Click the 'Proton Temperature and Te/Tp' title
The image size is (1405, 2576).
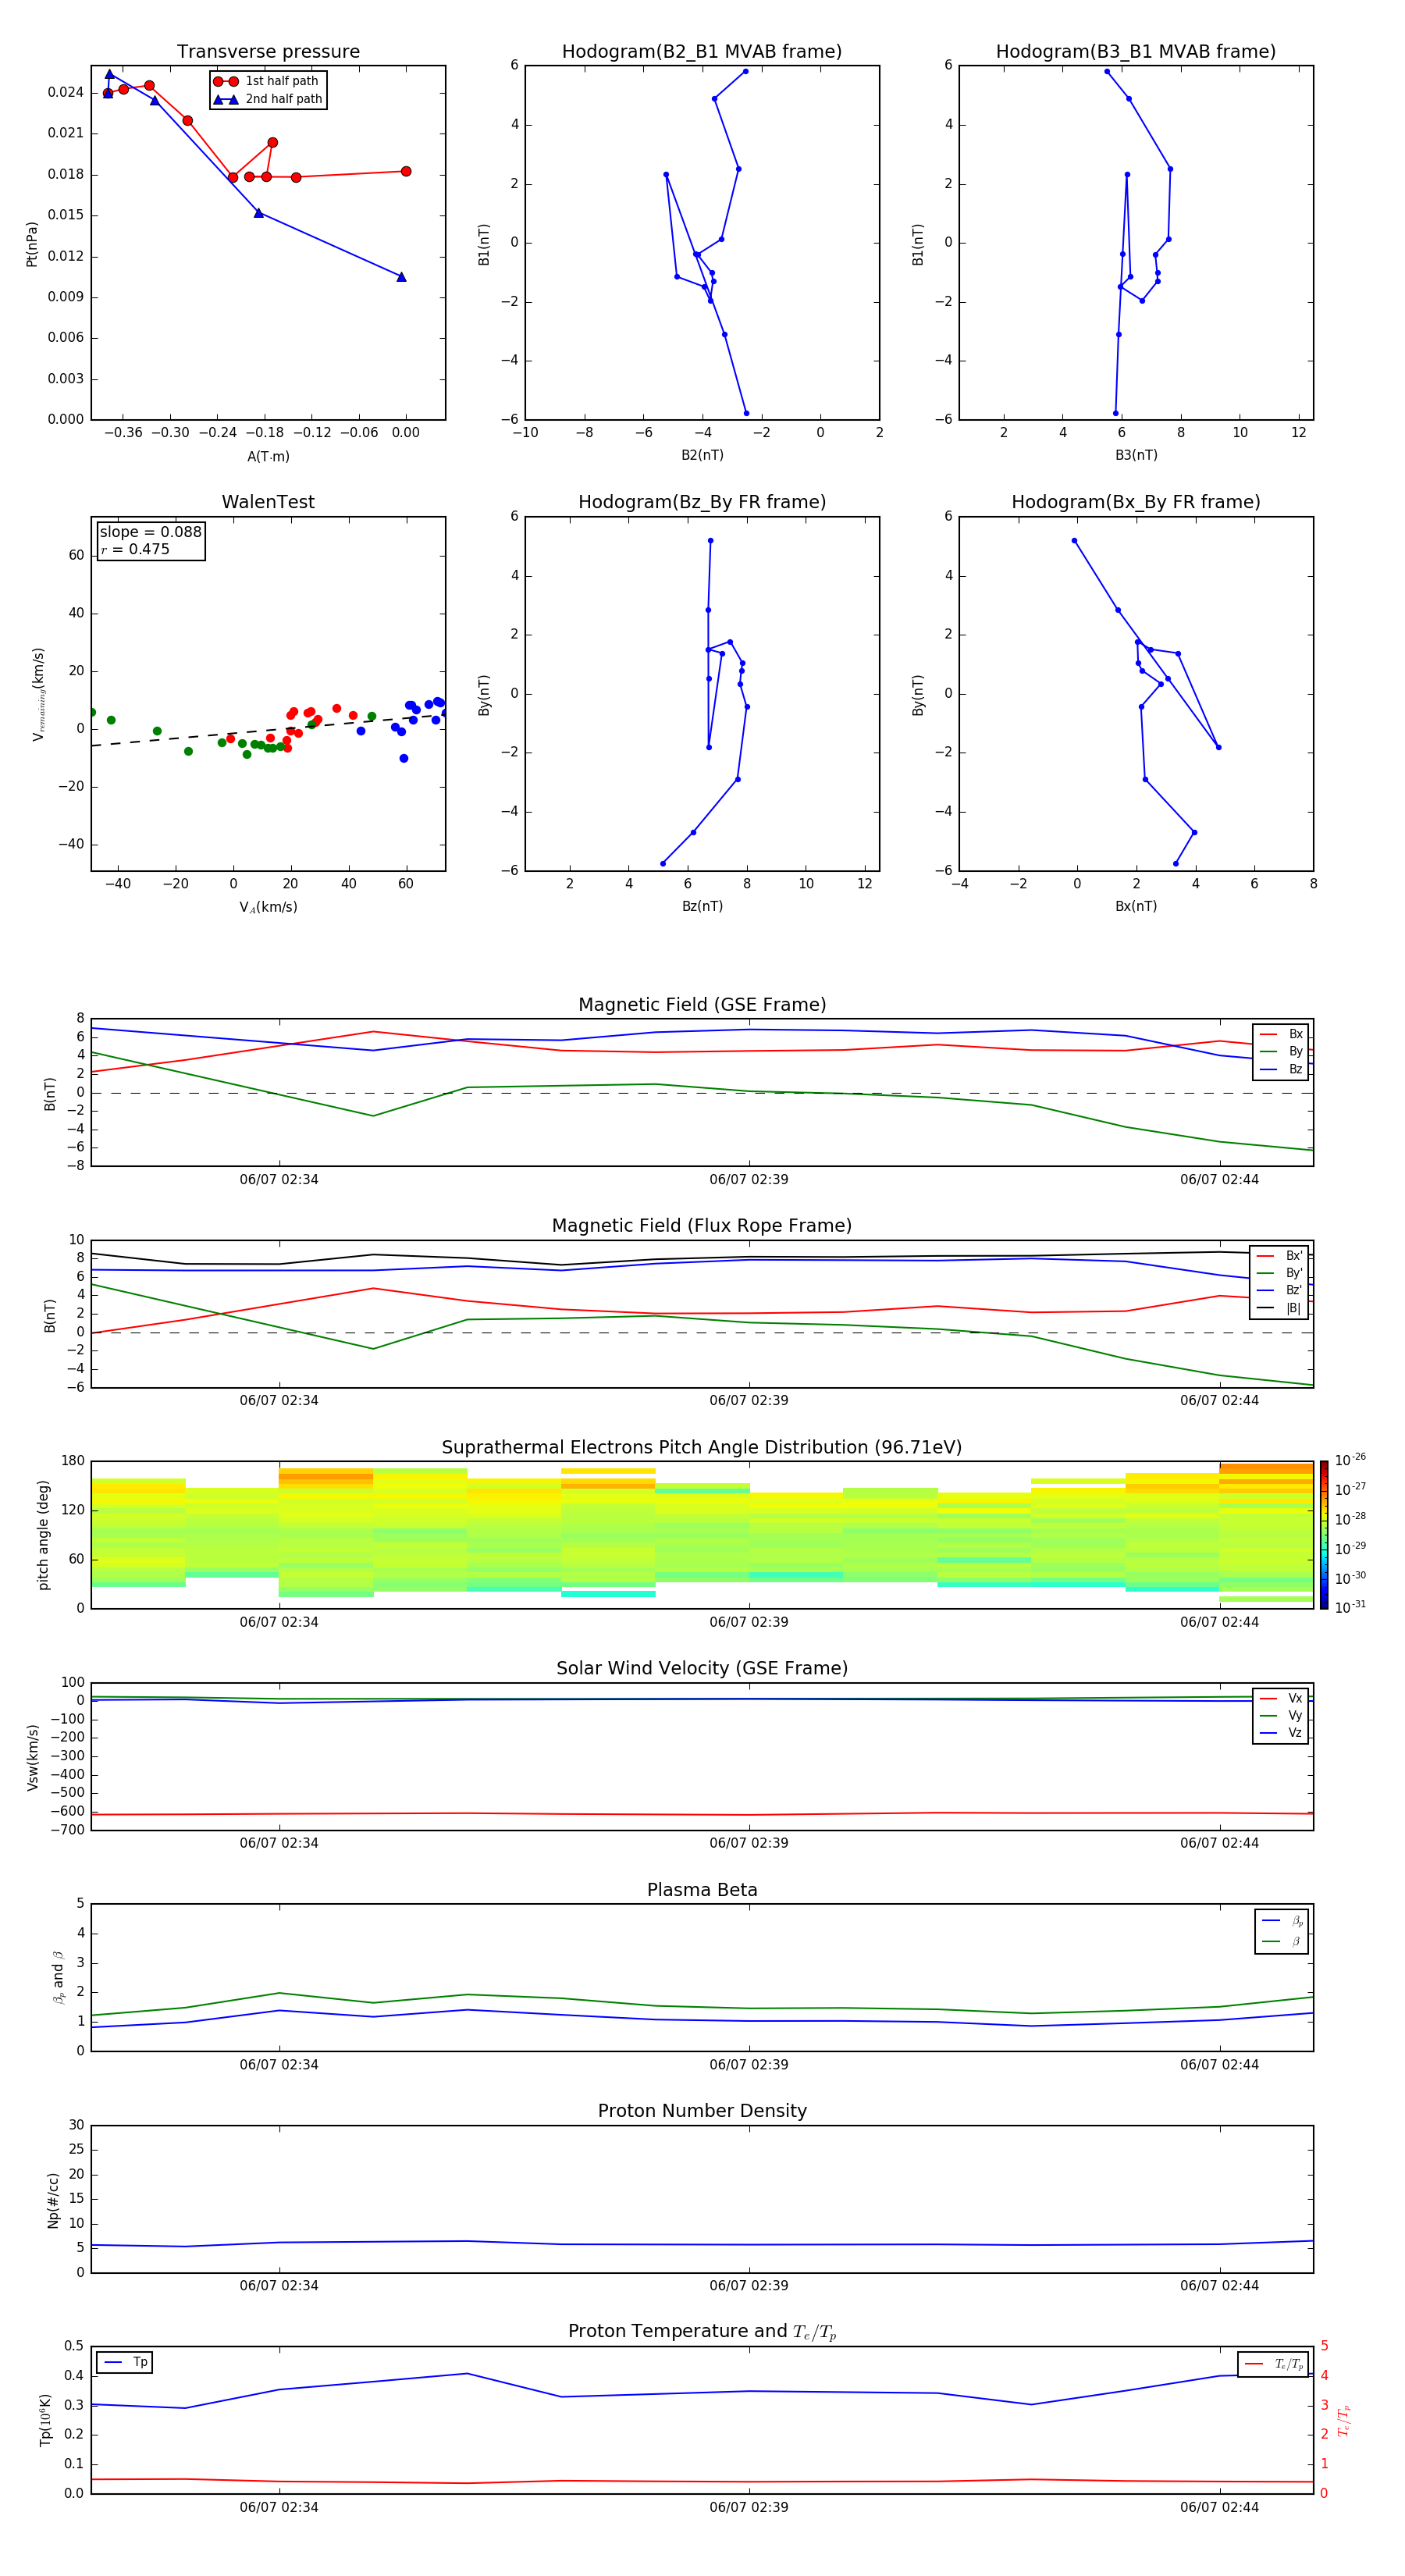point(702,2331)
